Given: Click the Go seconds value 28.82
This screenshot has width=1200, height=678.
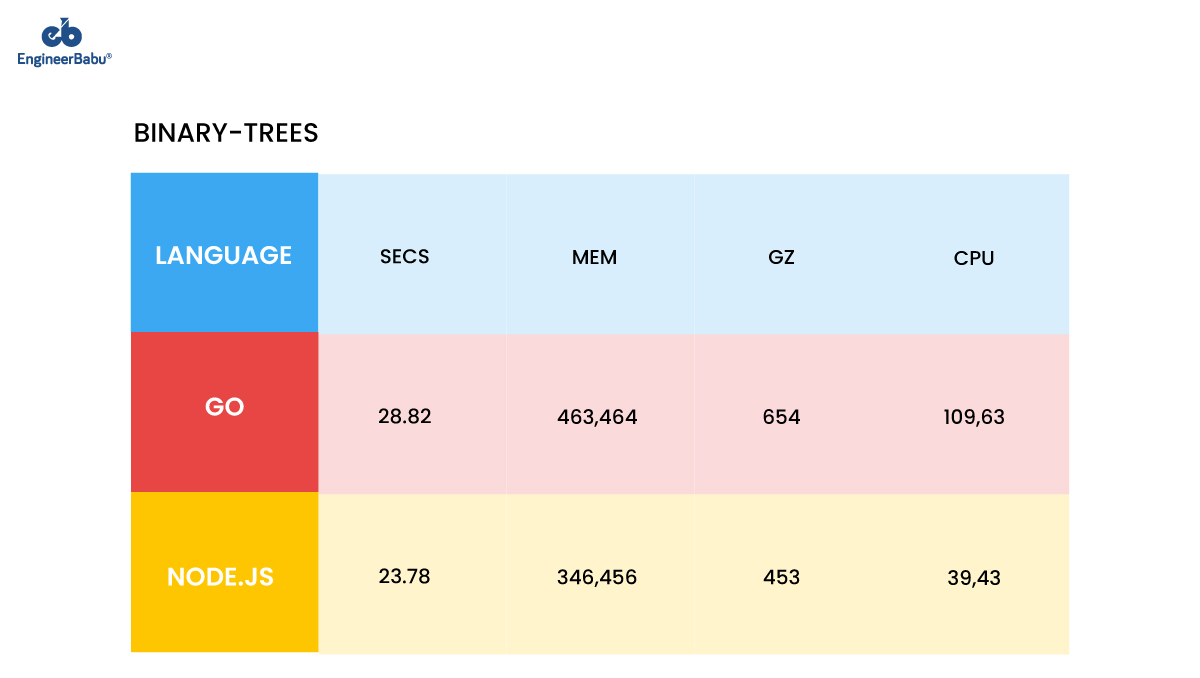Looking at the screenshot, I should (405, 416).
